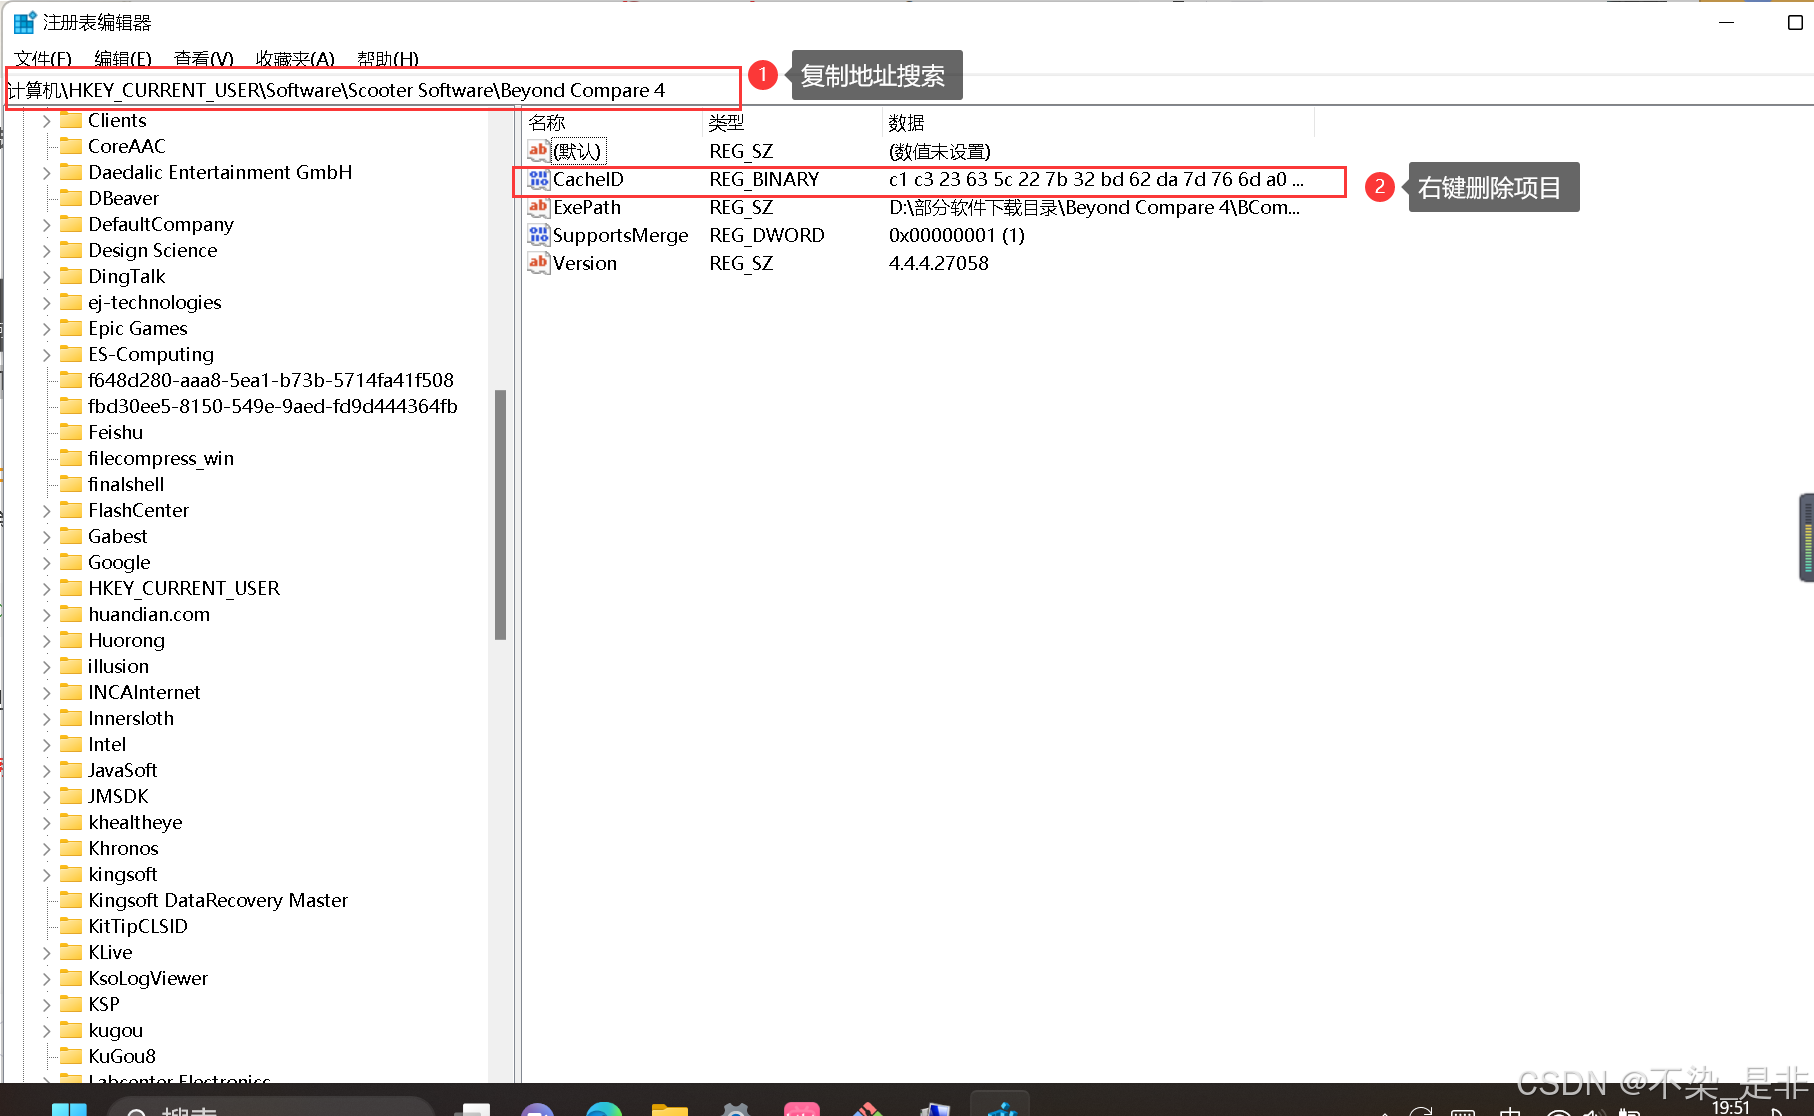1814x1116 pixels.
Task: Expand the KsoLogViewer key
Action: (x=46, y=978)
